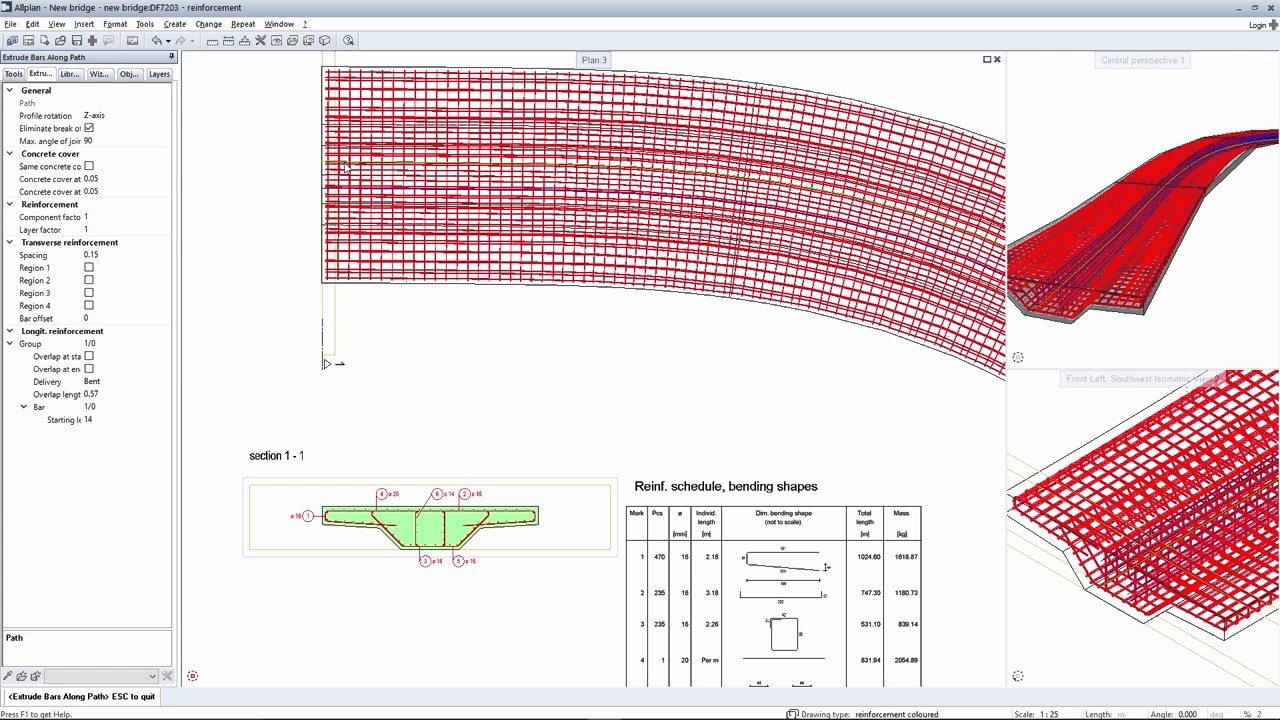Image resolution: width=1280 pixels, height=720 pixels.
Task: Maximize the Plan:3 viewport
Action: point(987,60)
